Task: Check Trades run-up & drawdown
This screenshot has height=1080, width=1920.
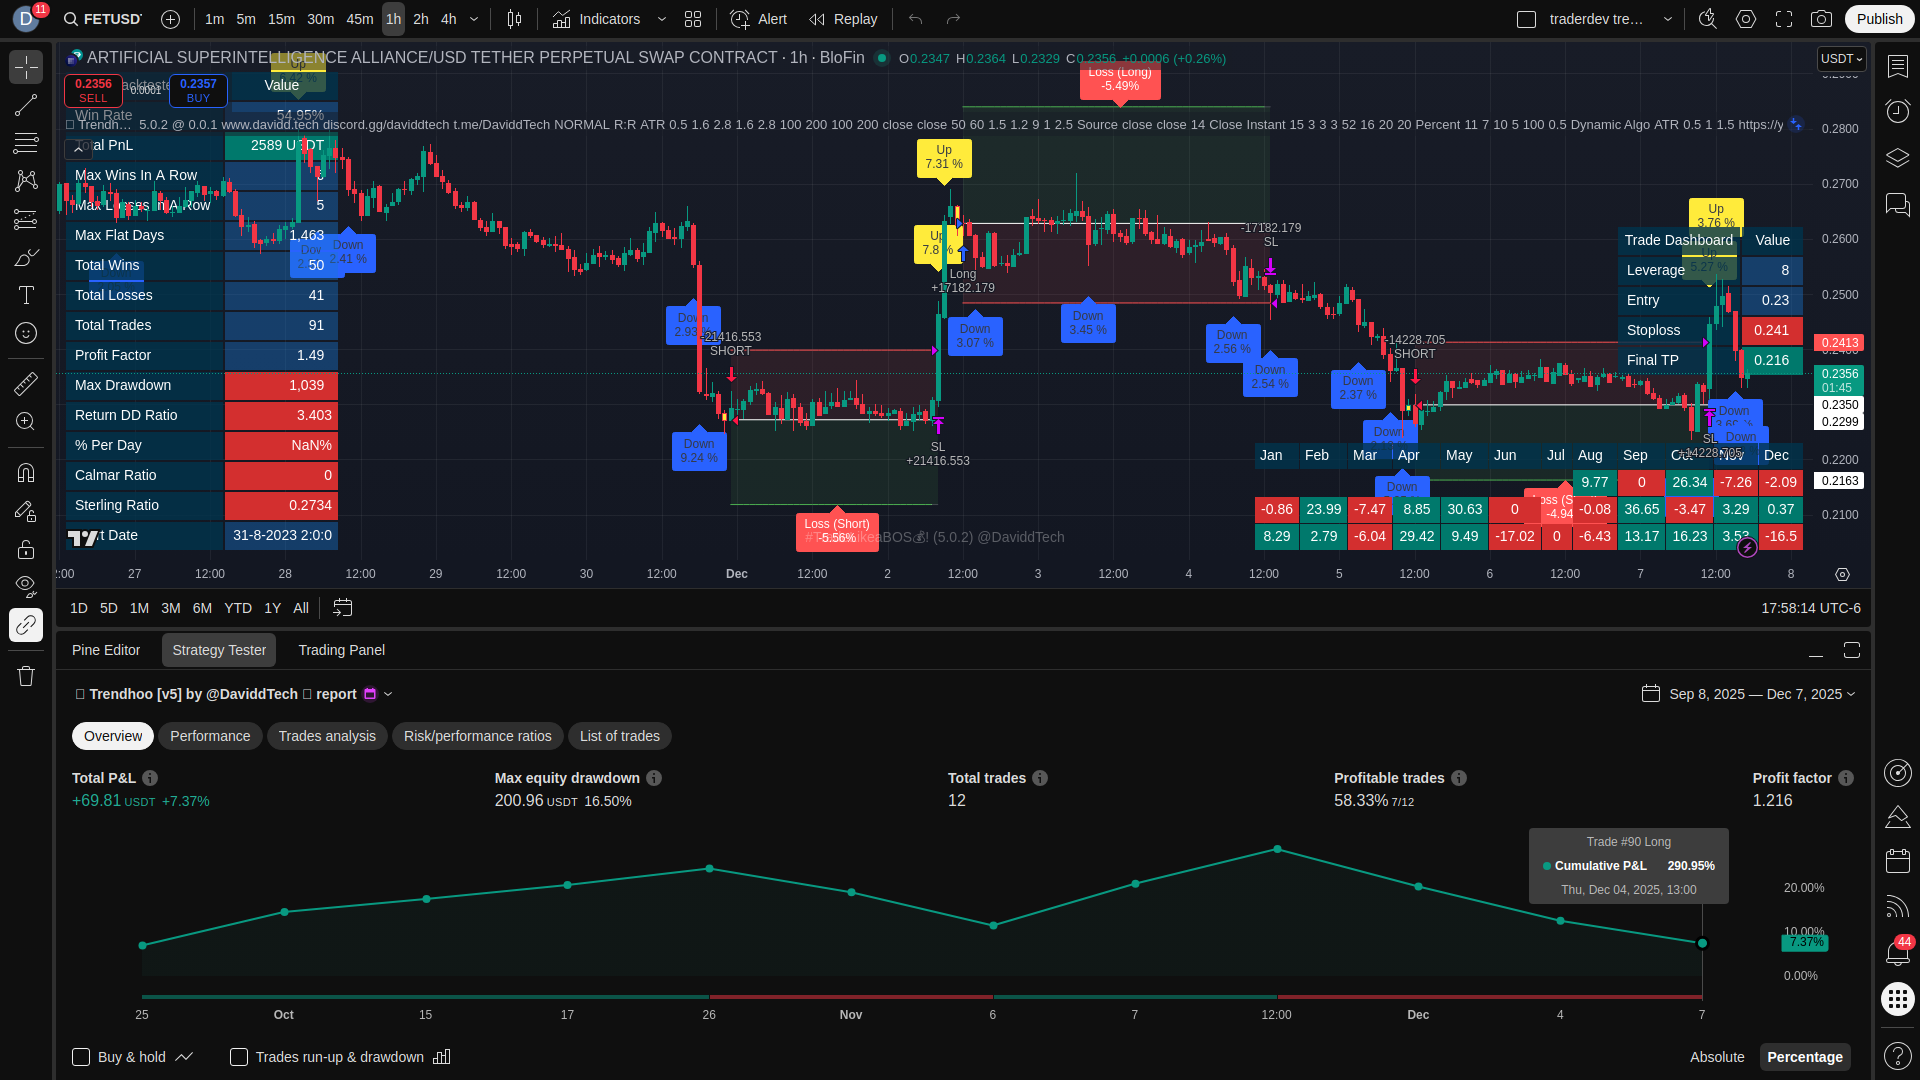Action: click(x=239, y=1057)
